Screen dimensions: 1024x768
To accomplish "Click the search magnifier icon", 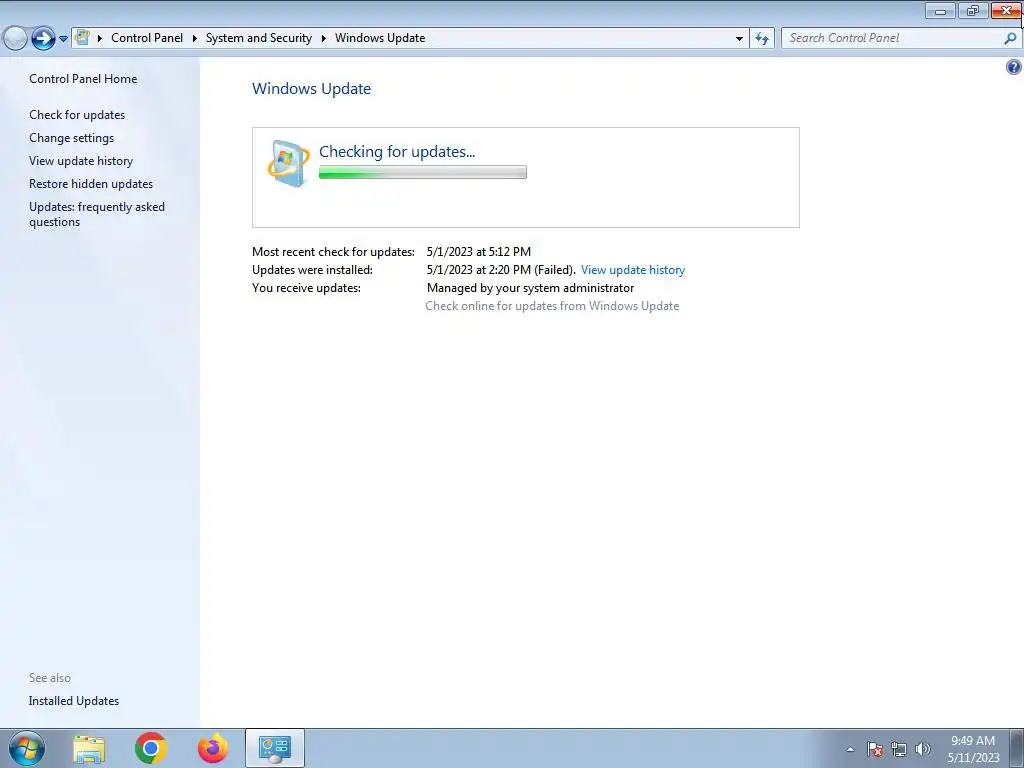I will pos(1010,38).
